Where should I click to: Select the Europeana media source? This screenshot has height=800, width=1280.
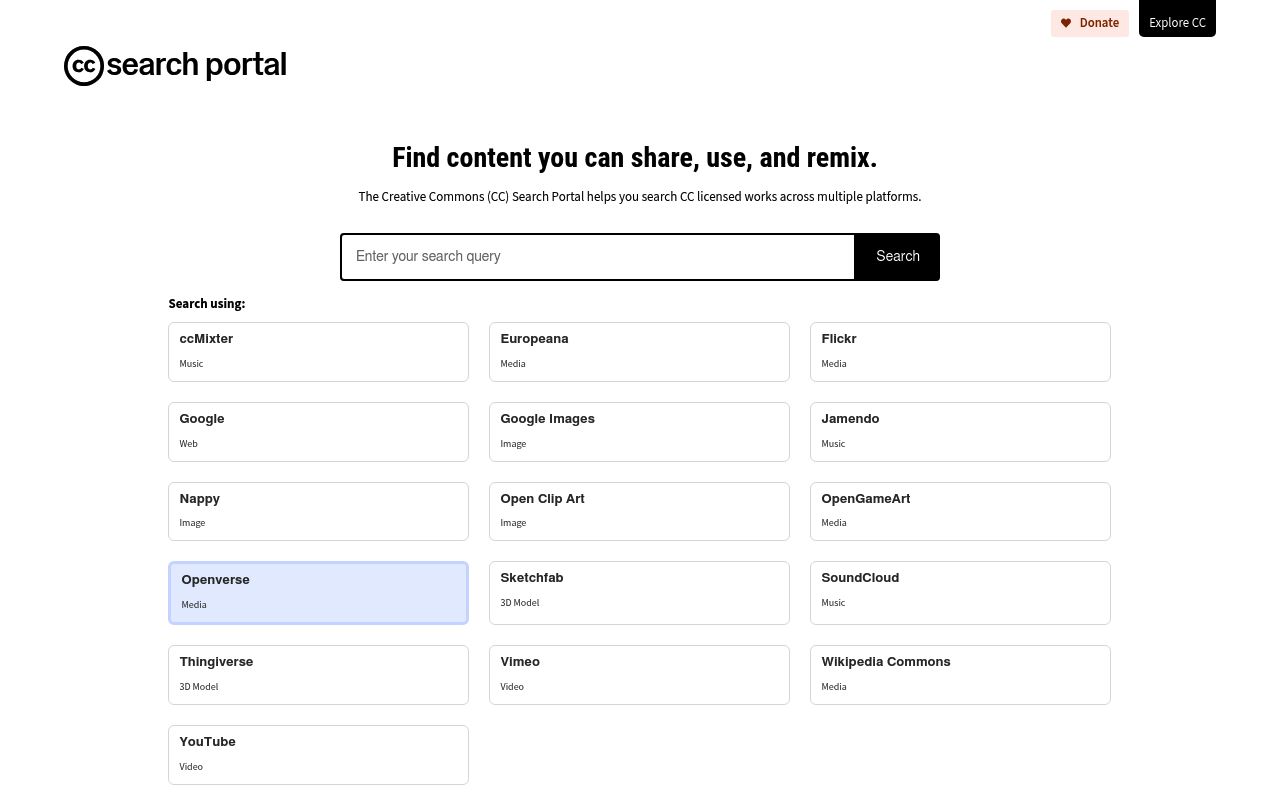tap(639, 351)
